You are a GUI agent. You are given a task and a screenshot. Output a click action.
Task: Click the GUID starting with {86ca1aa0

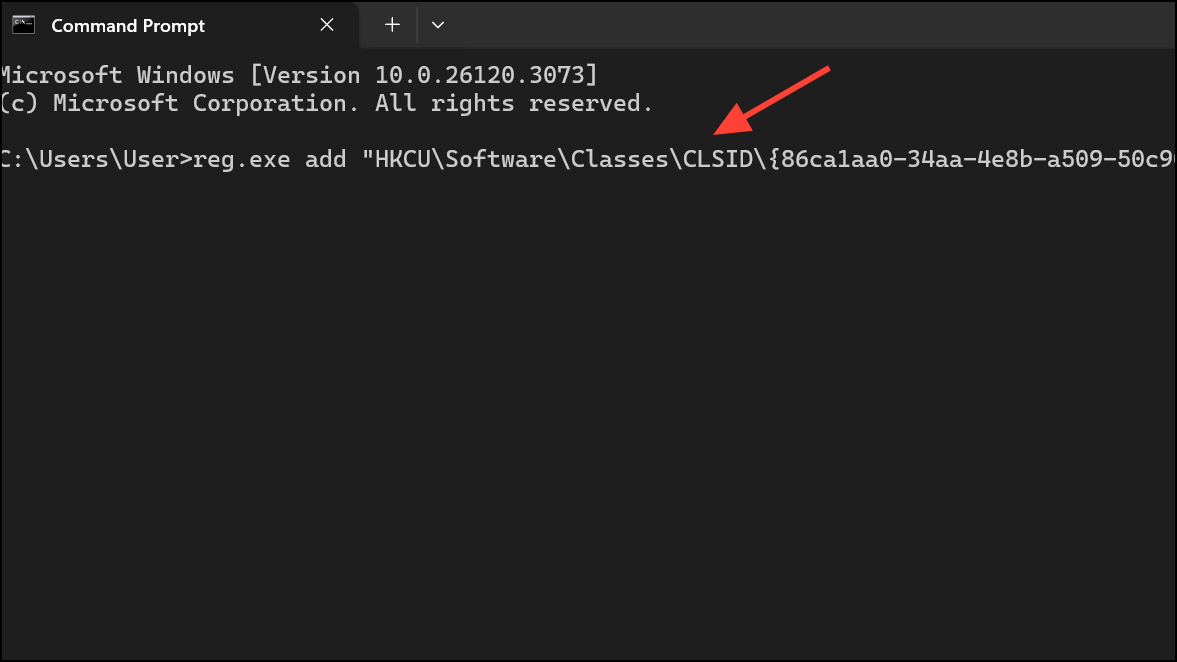pyautogui.click(x=972, y=159)
